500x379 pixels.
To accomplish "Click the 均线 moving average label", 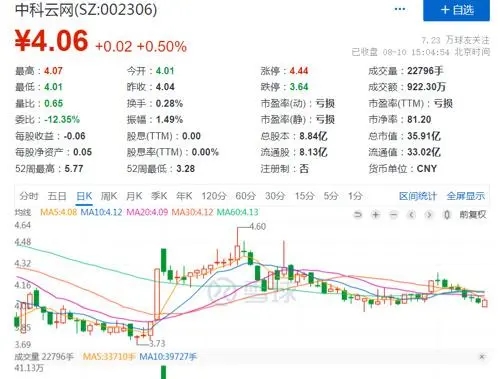I will pyautogui.click(x=23, y=212).
